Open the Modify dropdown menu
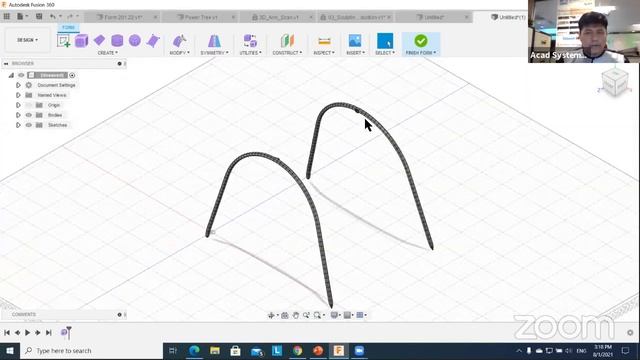This screenshot has height=360, width=640. point(180,53)
